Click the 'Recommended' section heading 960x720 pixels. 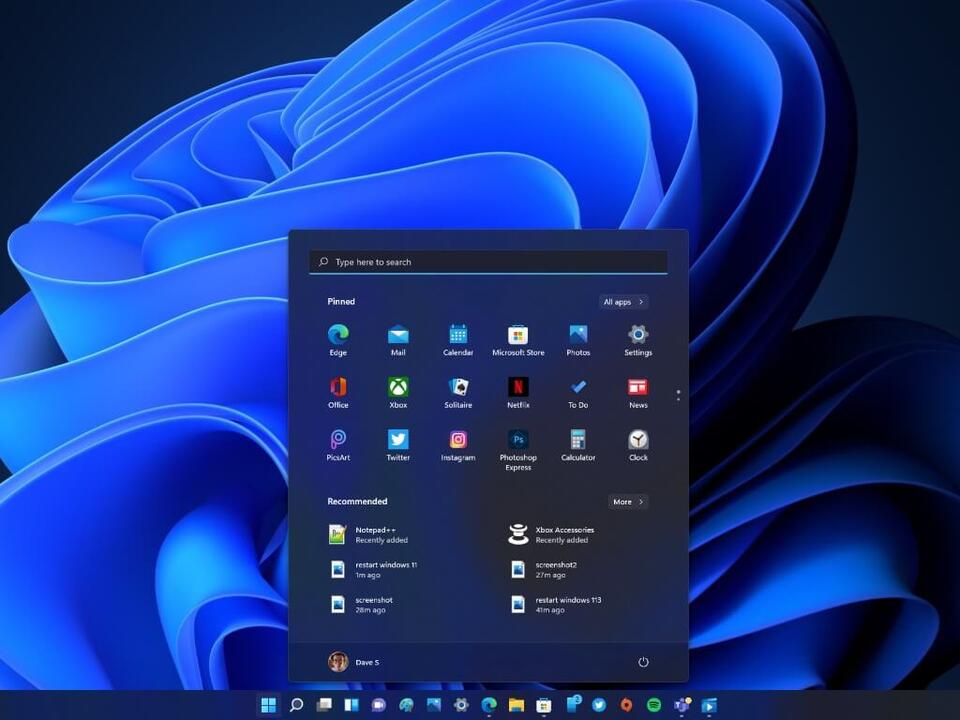tap(357, 501)
